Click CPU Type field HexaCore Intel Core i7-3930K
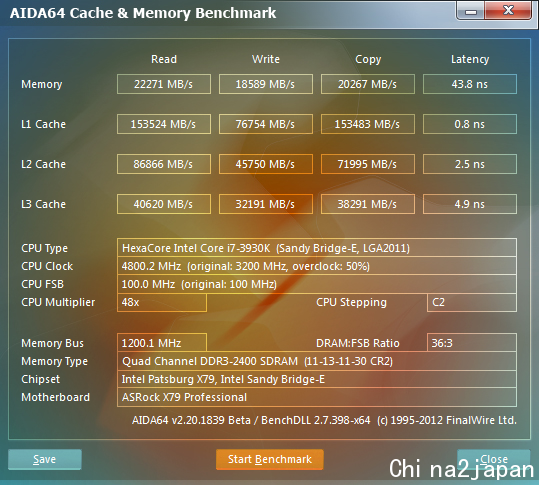 point(317,248)
